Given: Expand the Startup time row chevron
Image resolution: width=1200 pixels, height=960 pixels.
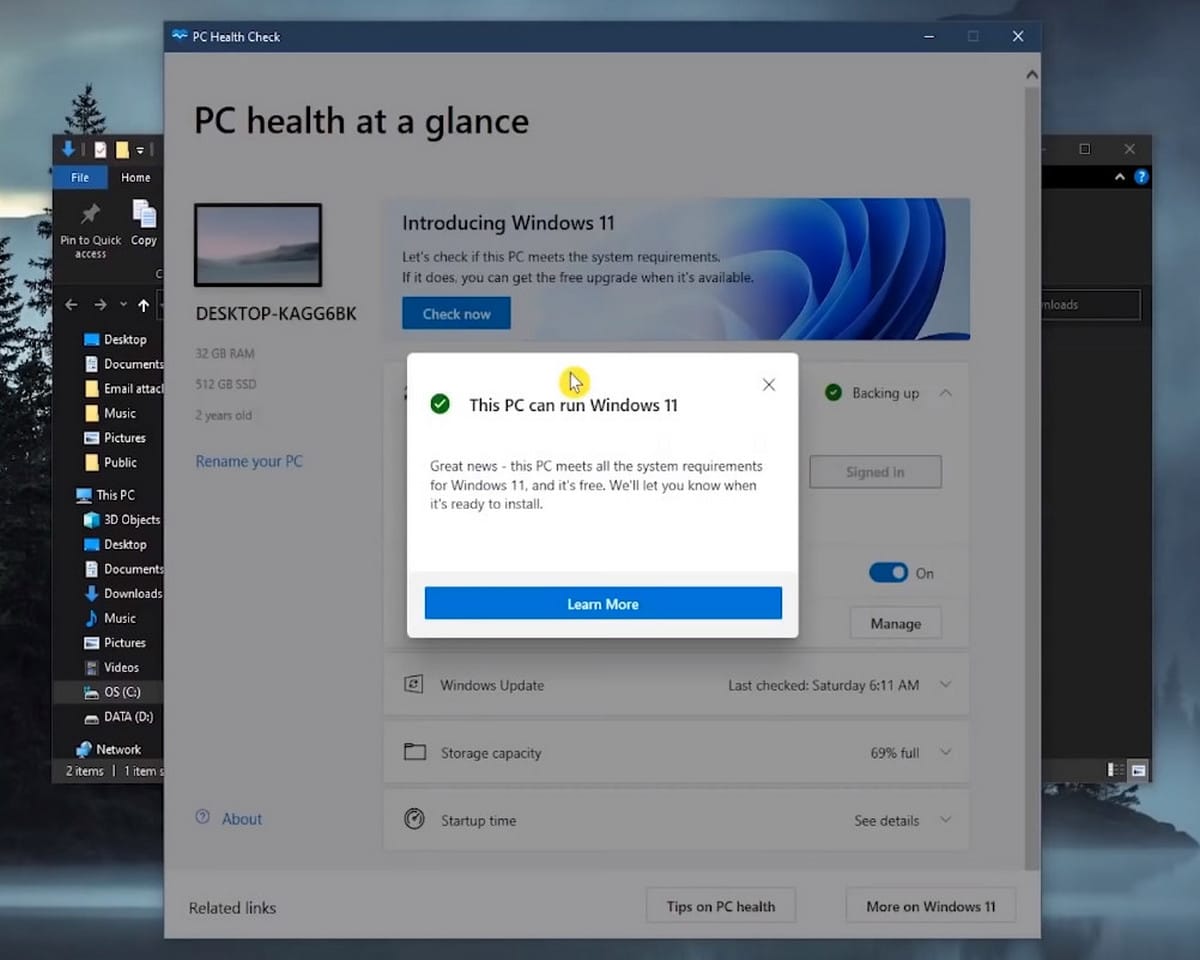Looking at the screenshot, I should coord(945,820).
